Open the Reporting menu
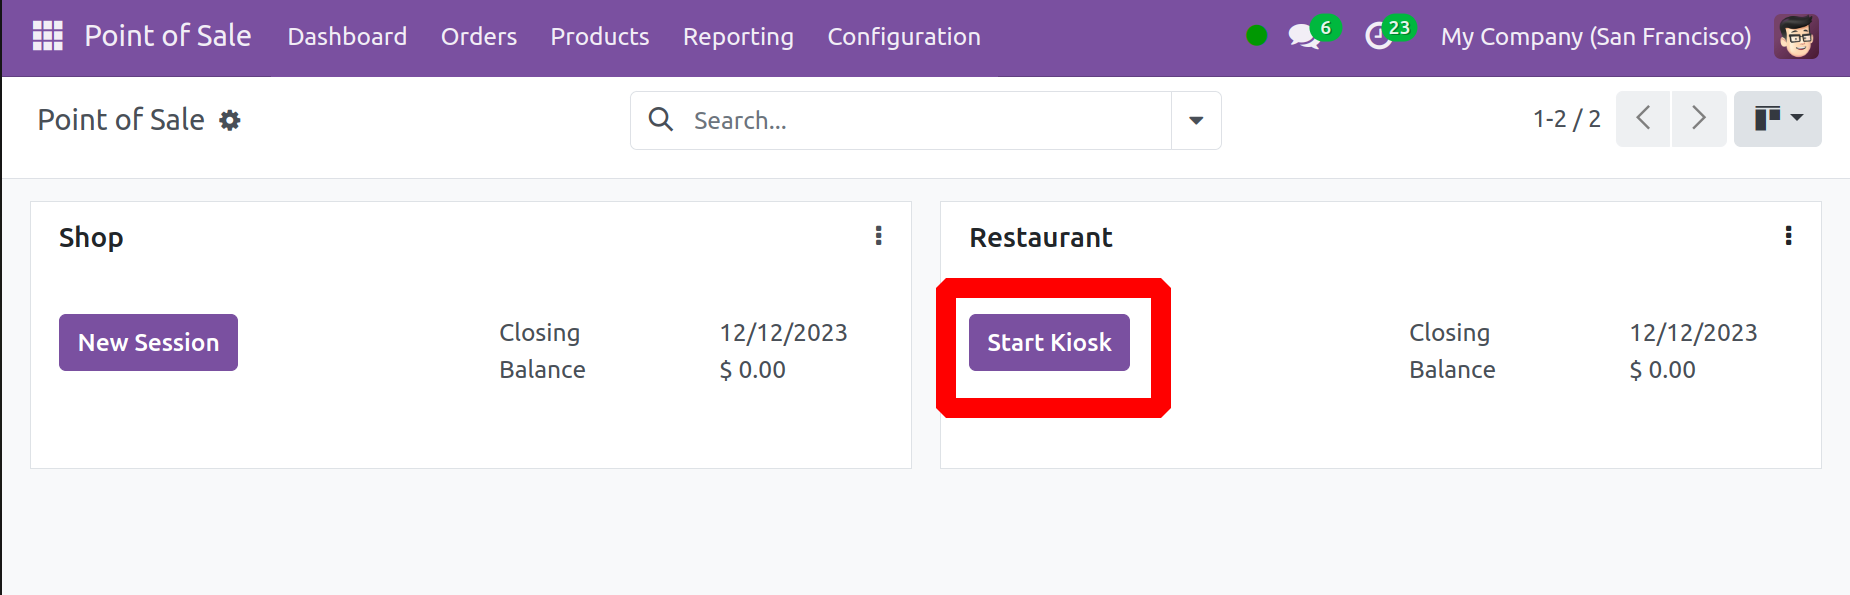1850x595 pixels. click(738, 37)
